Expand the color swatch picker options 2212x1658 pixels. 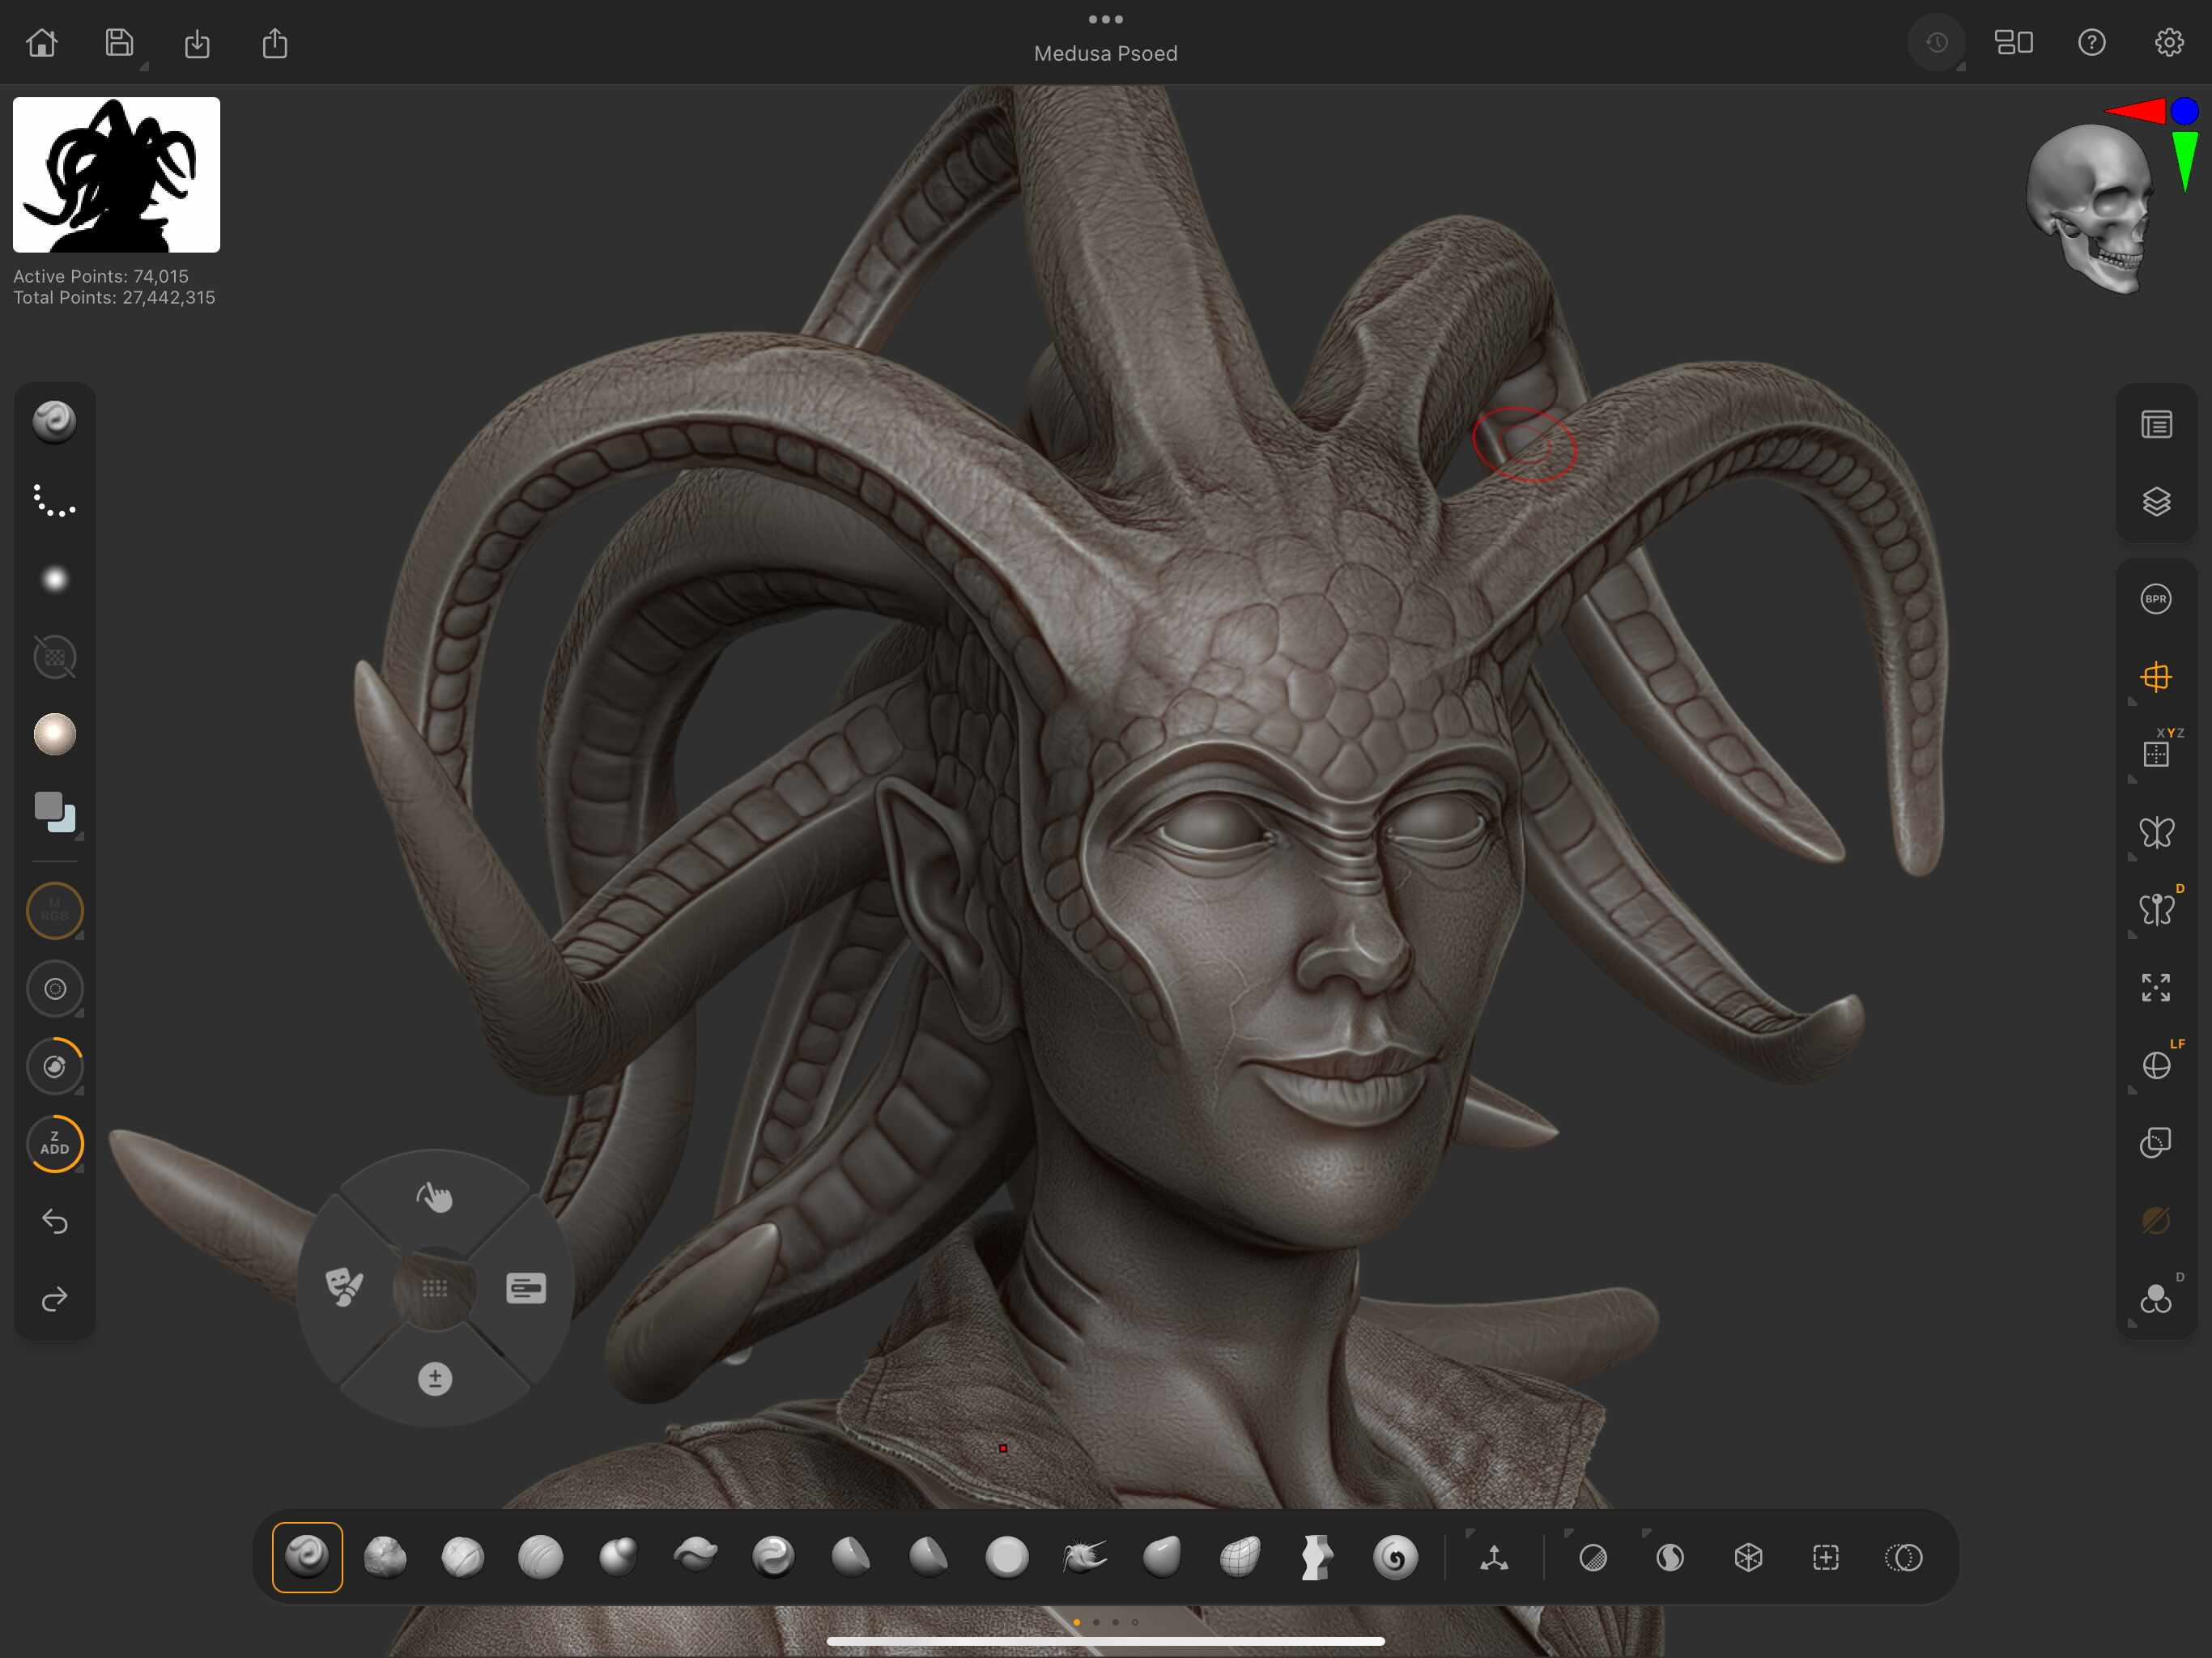79,836
